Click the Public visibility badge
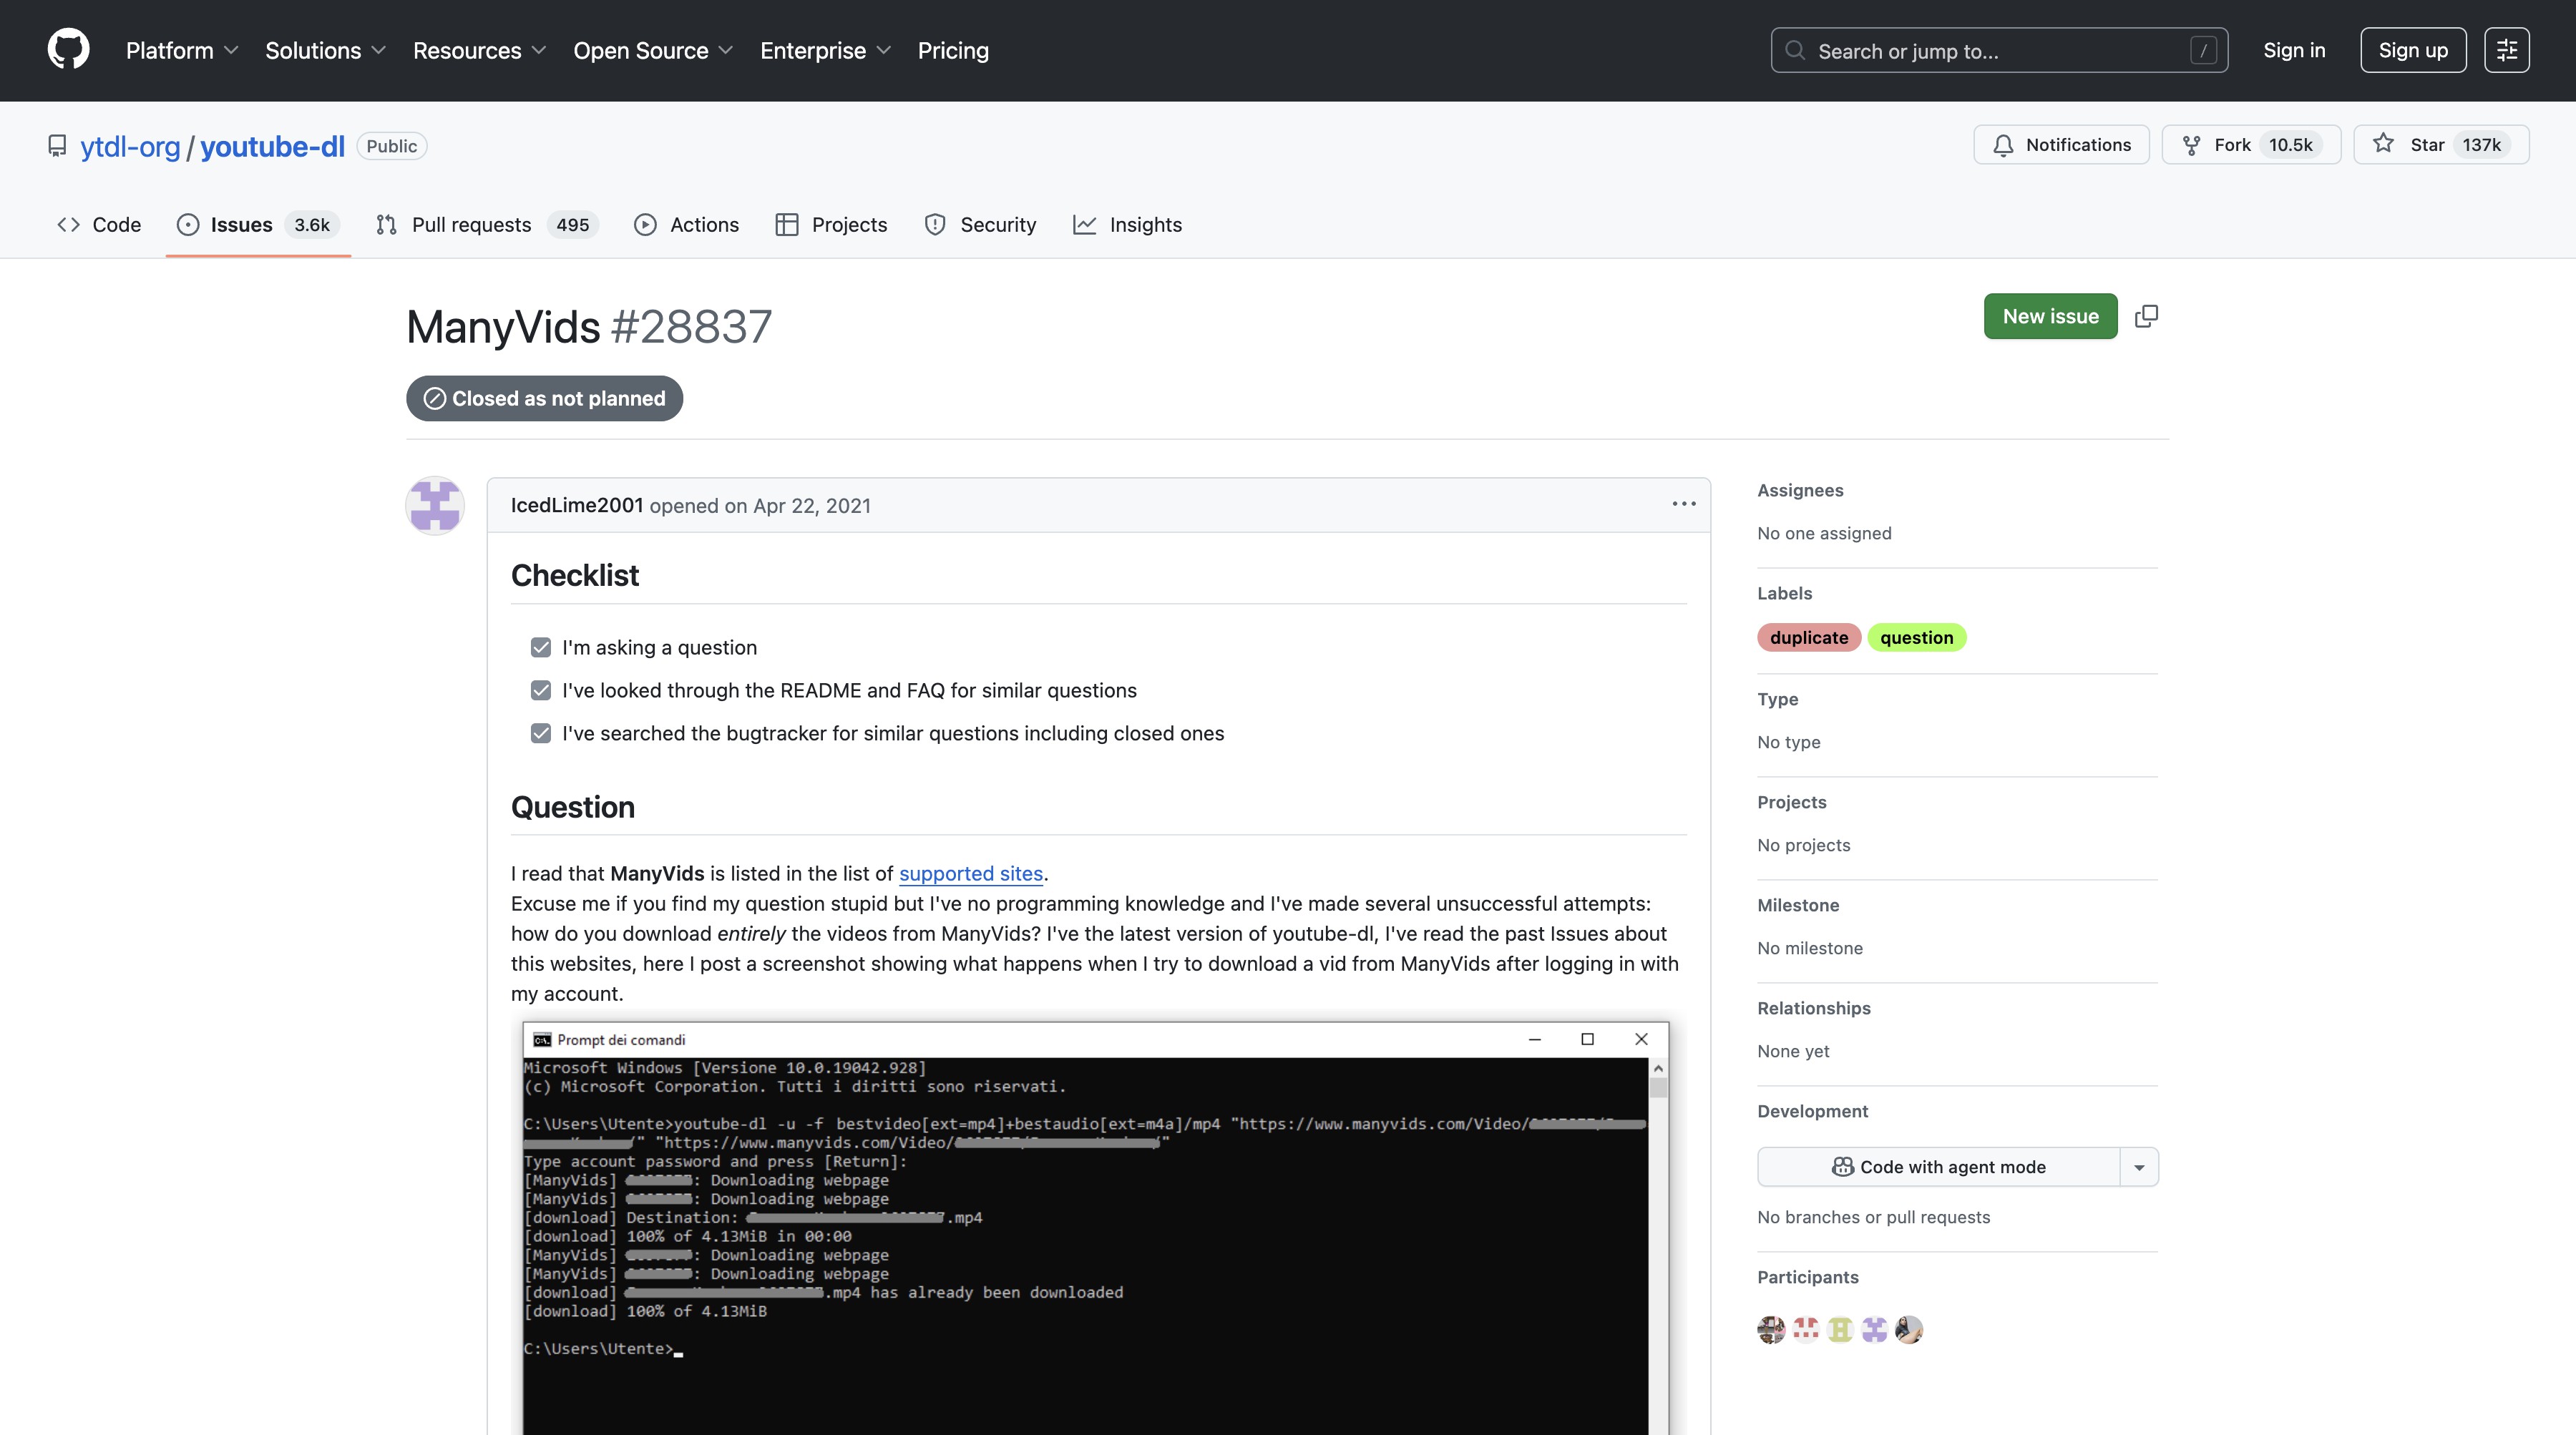Image resolution: width=2576 pixels, height=1435 pixels. [x=391, y=146]
